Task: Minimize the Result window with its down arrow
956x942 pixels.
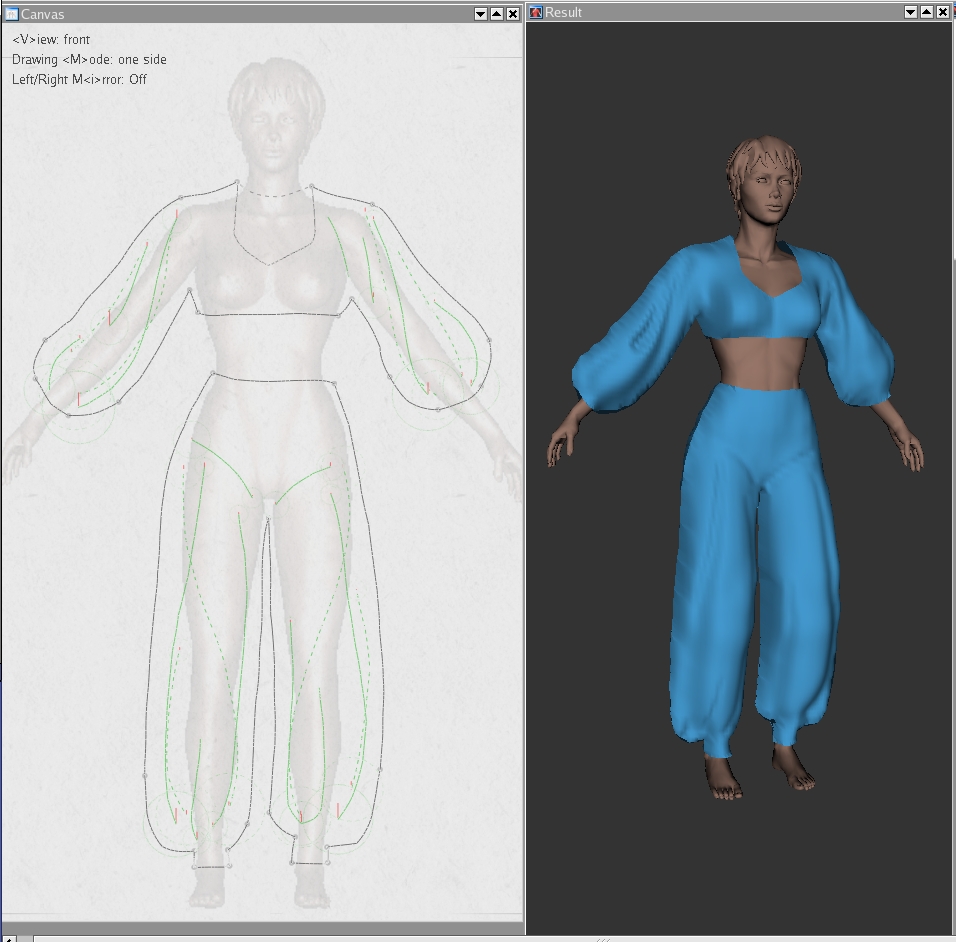Action: 911,12
